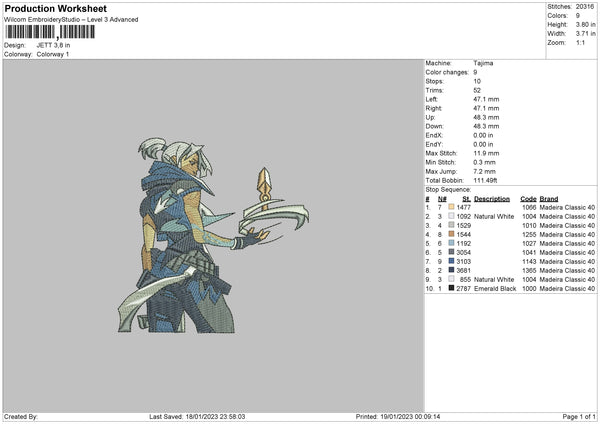Click the 'N#' column header

[x=442, y=199]
